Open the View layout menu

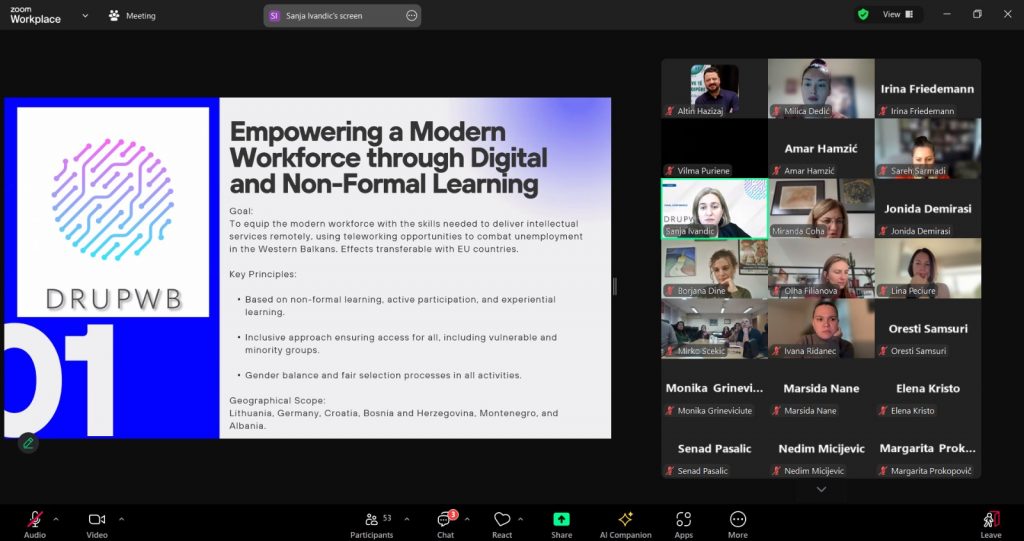[x=896, y=15]
